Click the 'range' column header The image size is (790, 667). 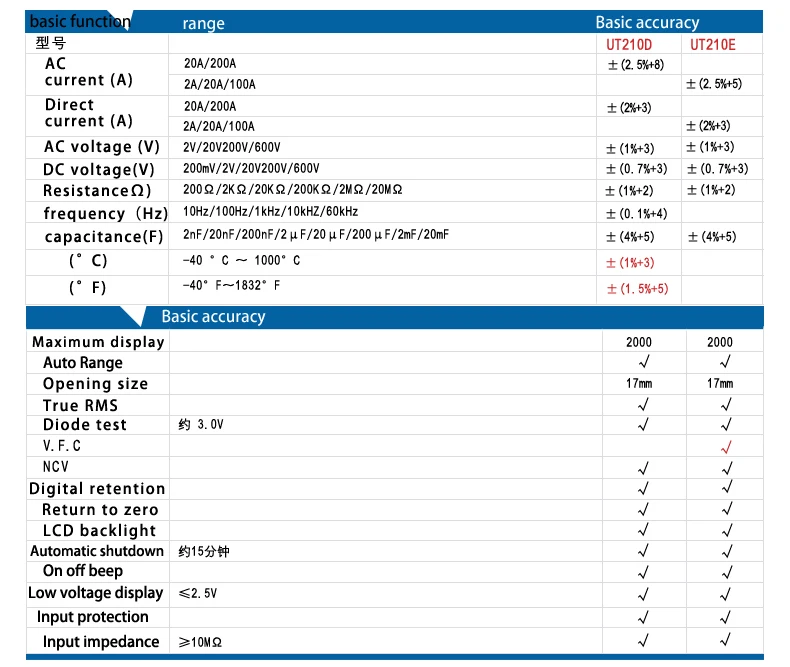204,24
